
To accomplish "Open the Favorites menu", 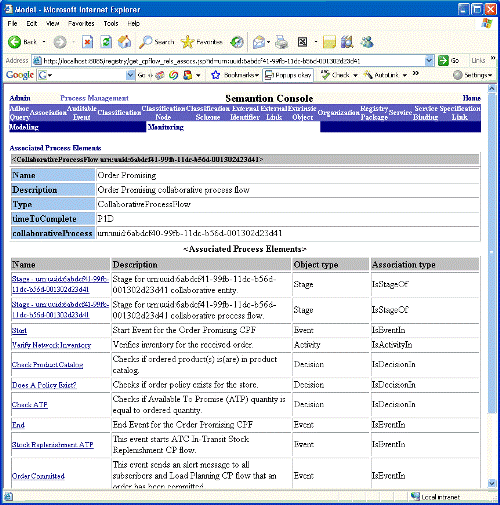I will point(81,24).
